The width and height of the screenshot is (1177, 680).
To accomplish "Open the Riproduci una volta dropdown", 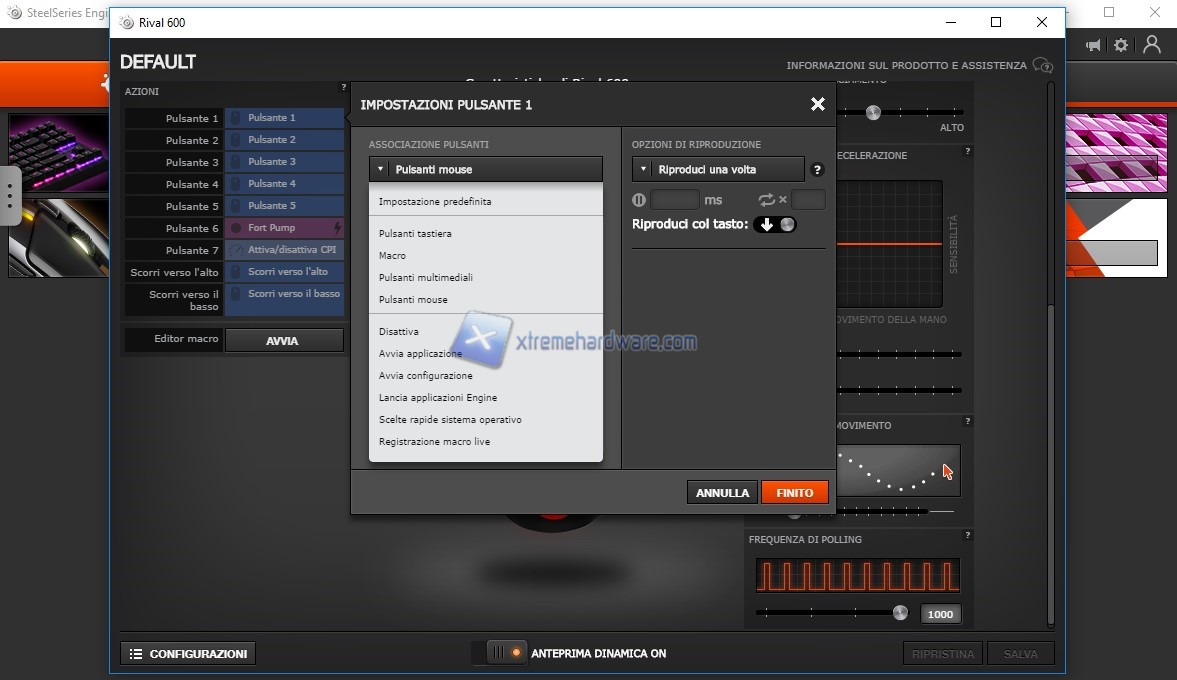I will 718,169.
